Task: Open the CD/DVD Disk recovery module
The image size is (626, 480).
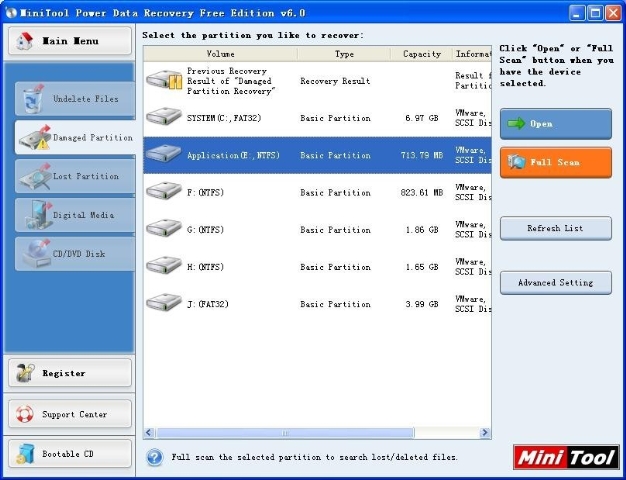Action: [x=33, y=253]
